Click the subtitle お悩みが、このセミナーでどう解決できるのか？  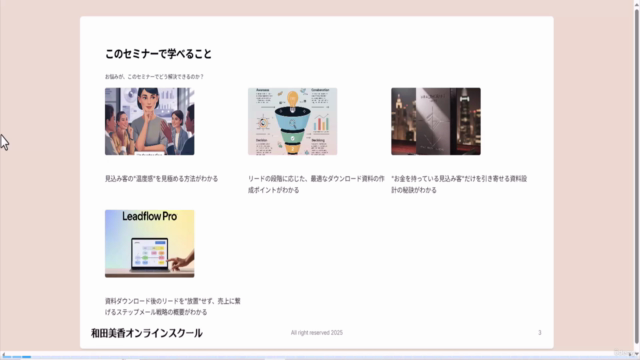154,76
